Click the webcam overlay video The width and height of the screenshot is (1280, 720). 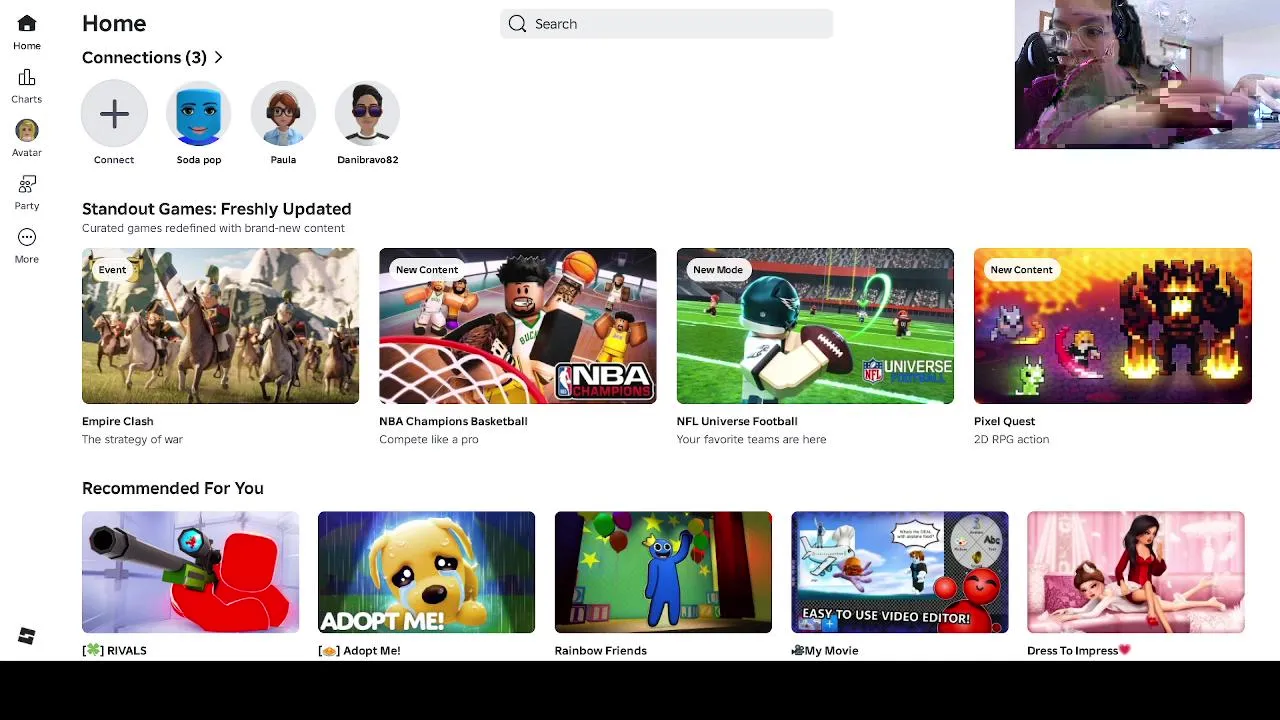1147,74
